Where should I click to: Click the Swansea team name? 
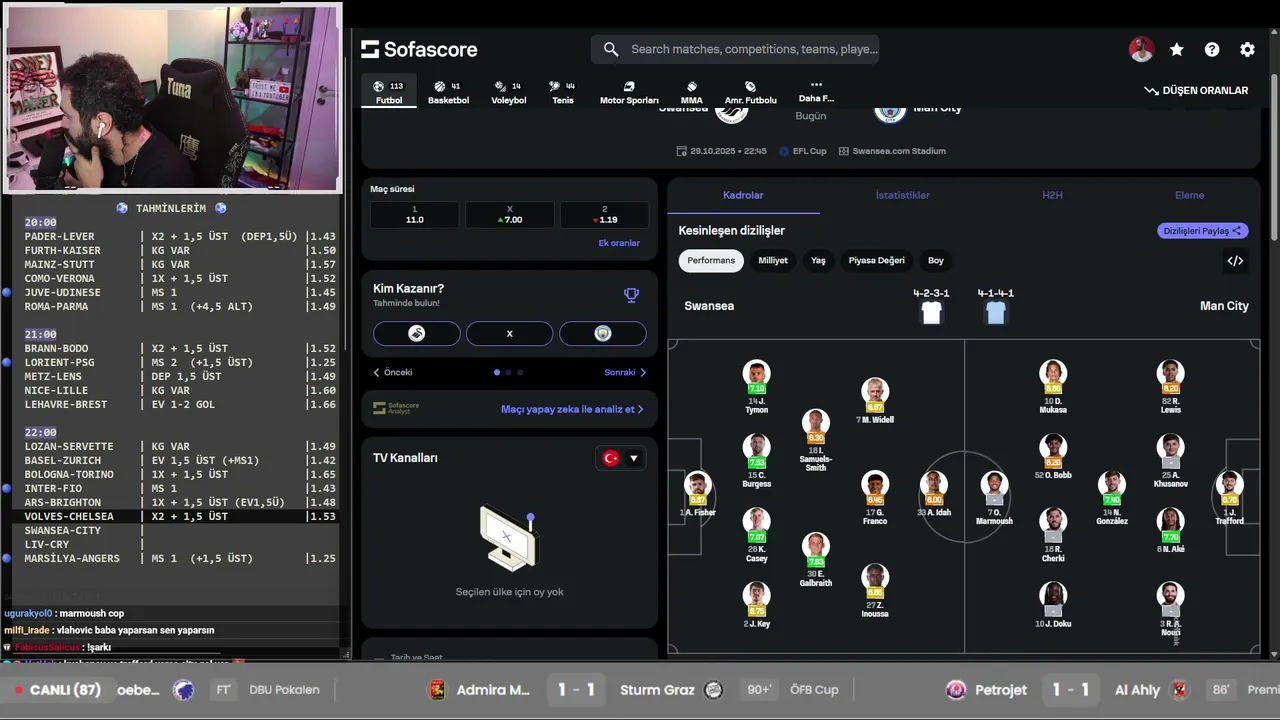tap(709, 306)
